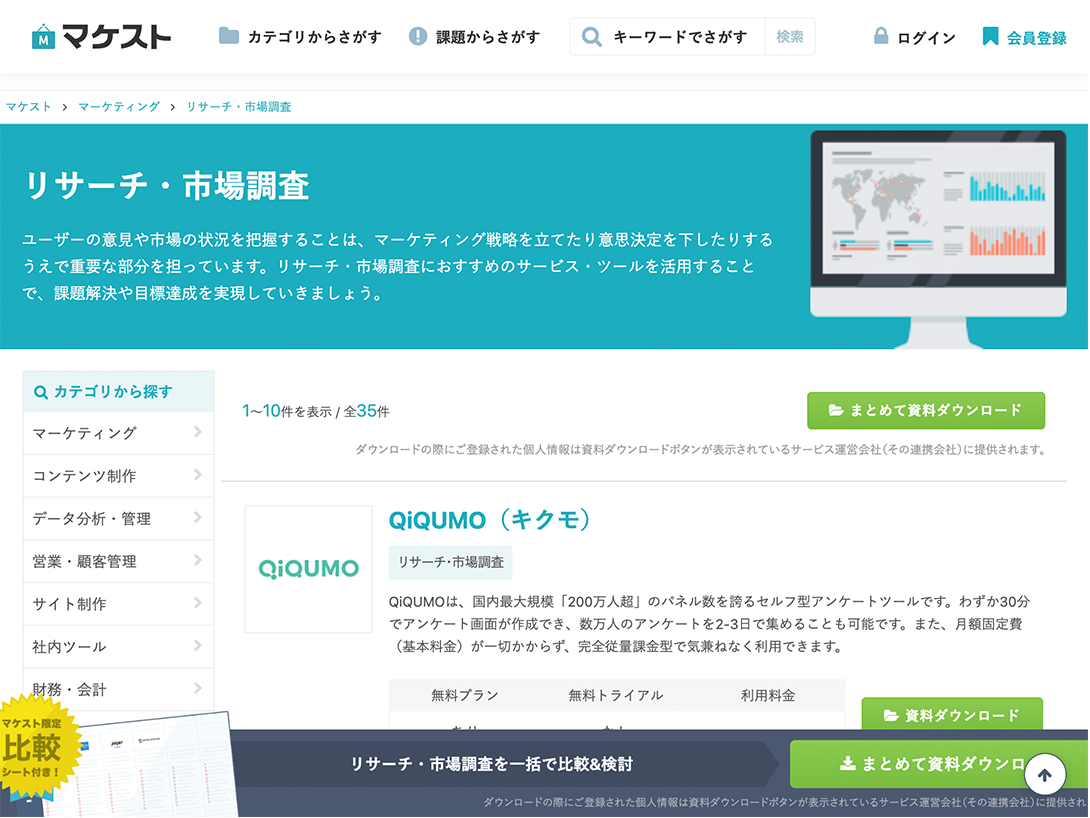The image size is (1090, 818).
Task: Click the search icon in カテゴリから探す header
Action: (x=41, y=392)
